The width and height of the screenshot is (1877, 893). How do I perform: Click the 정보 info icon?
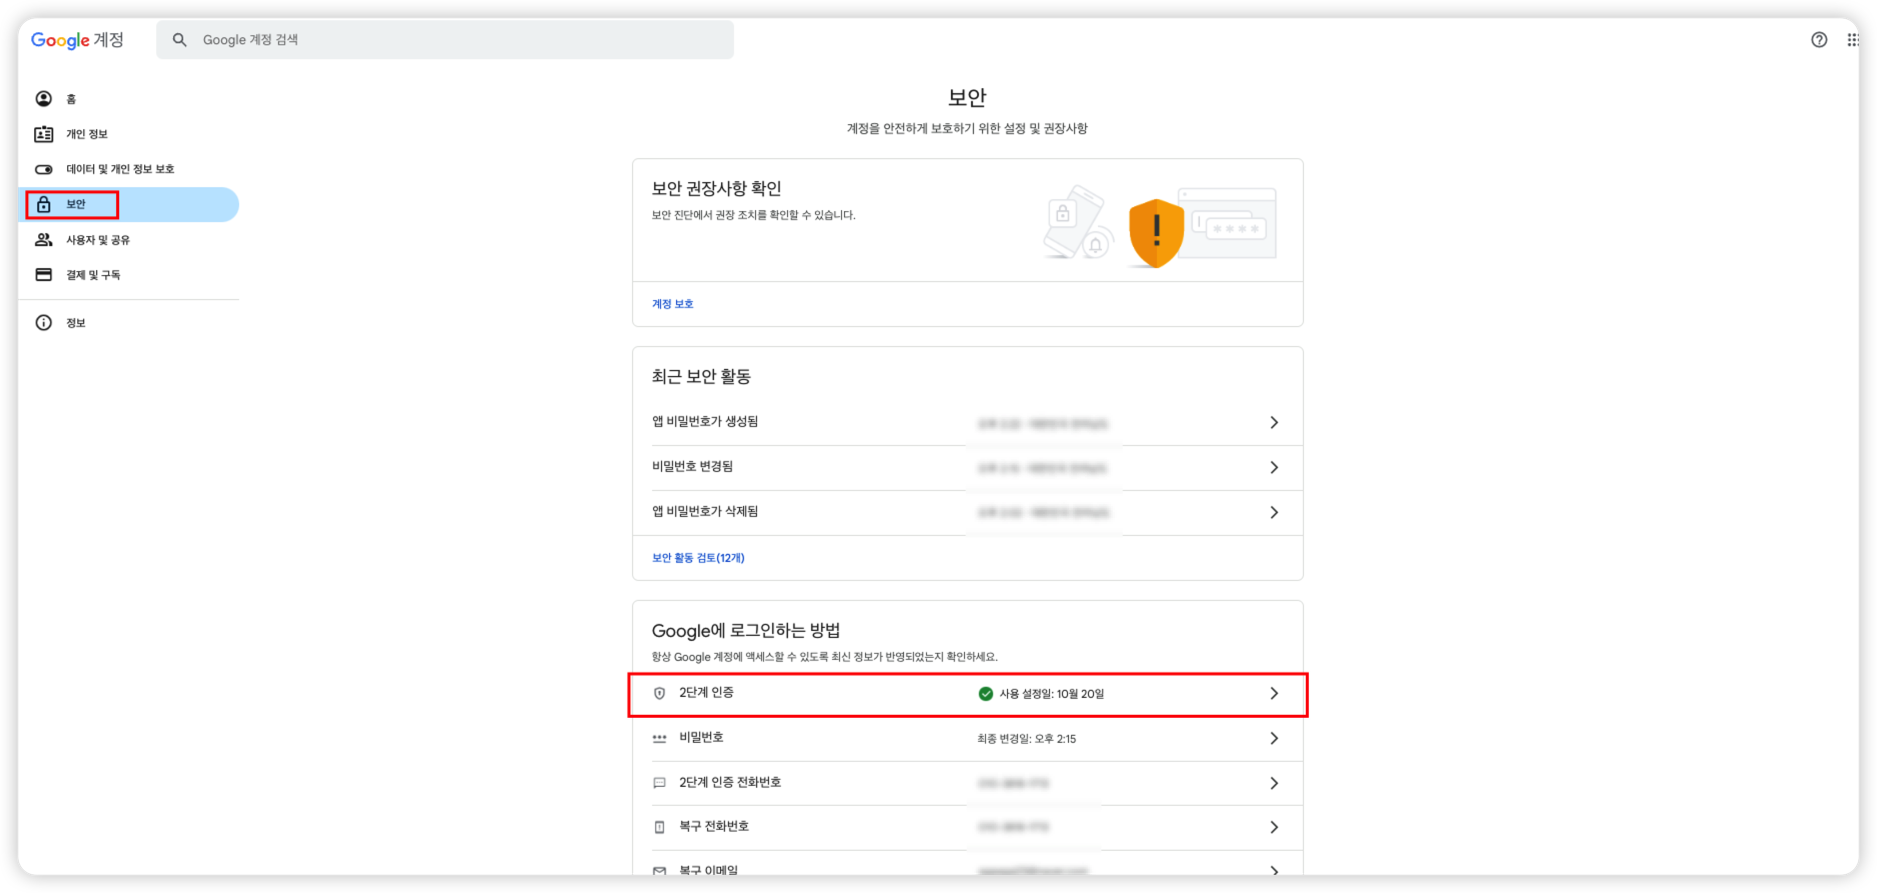(44, 323)
